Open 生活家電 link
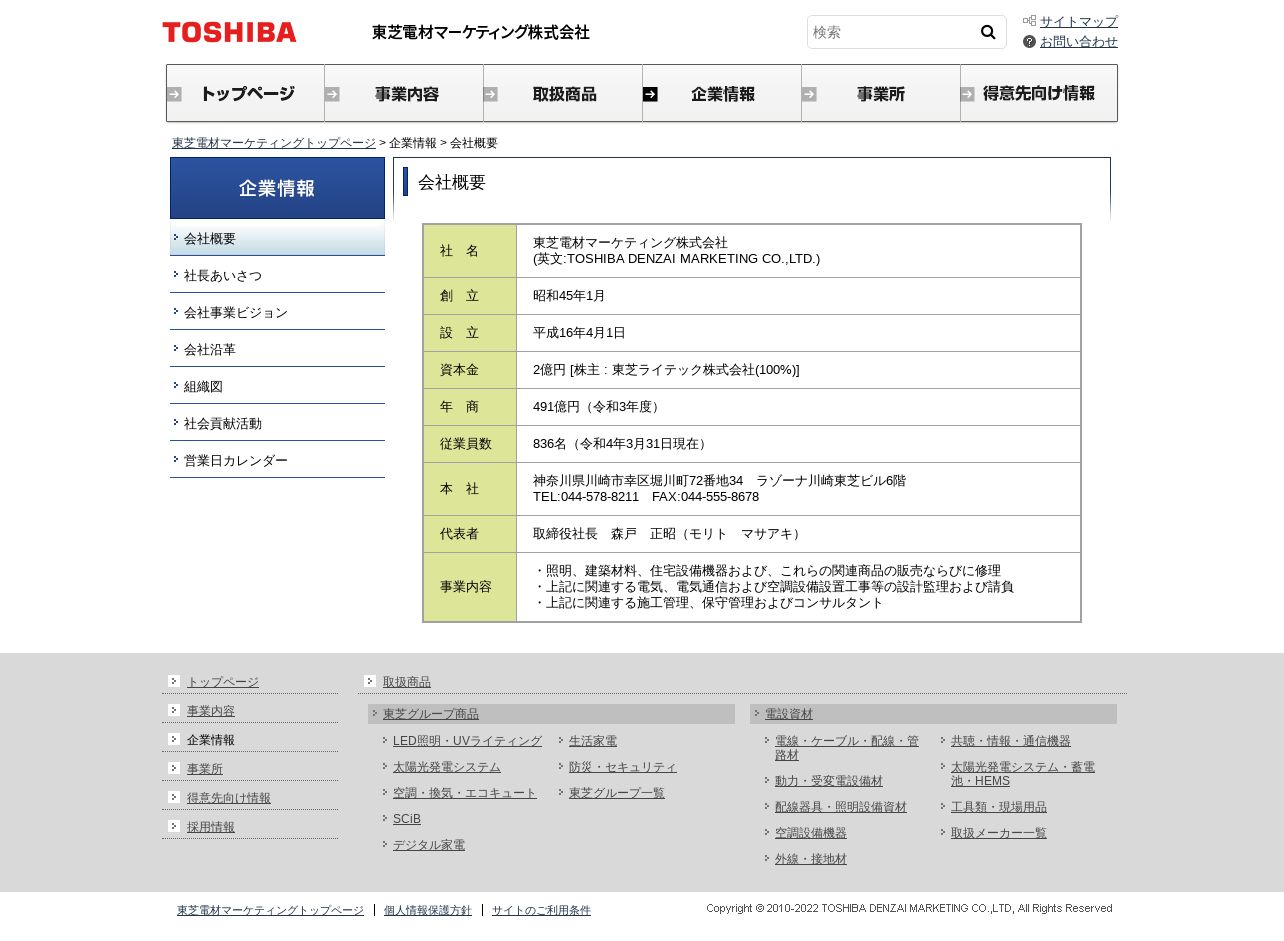1284x941 pixels. click(593, 741)
